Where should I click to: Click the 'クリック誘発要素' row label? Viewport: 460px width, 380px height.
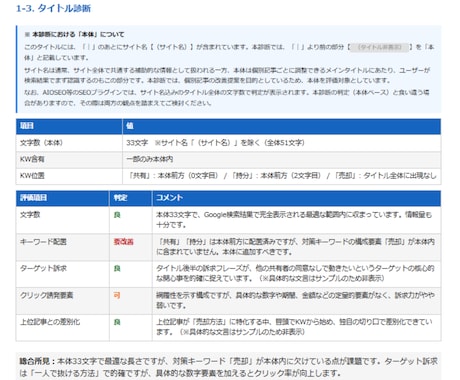(x=47, y=295)
